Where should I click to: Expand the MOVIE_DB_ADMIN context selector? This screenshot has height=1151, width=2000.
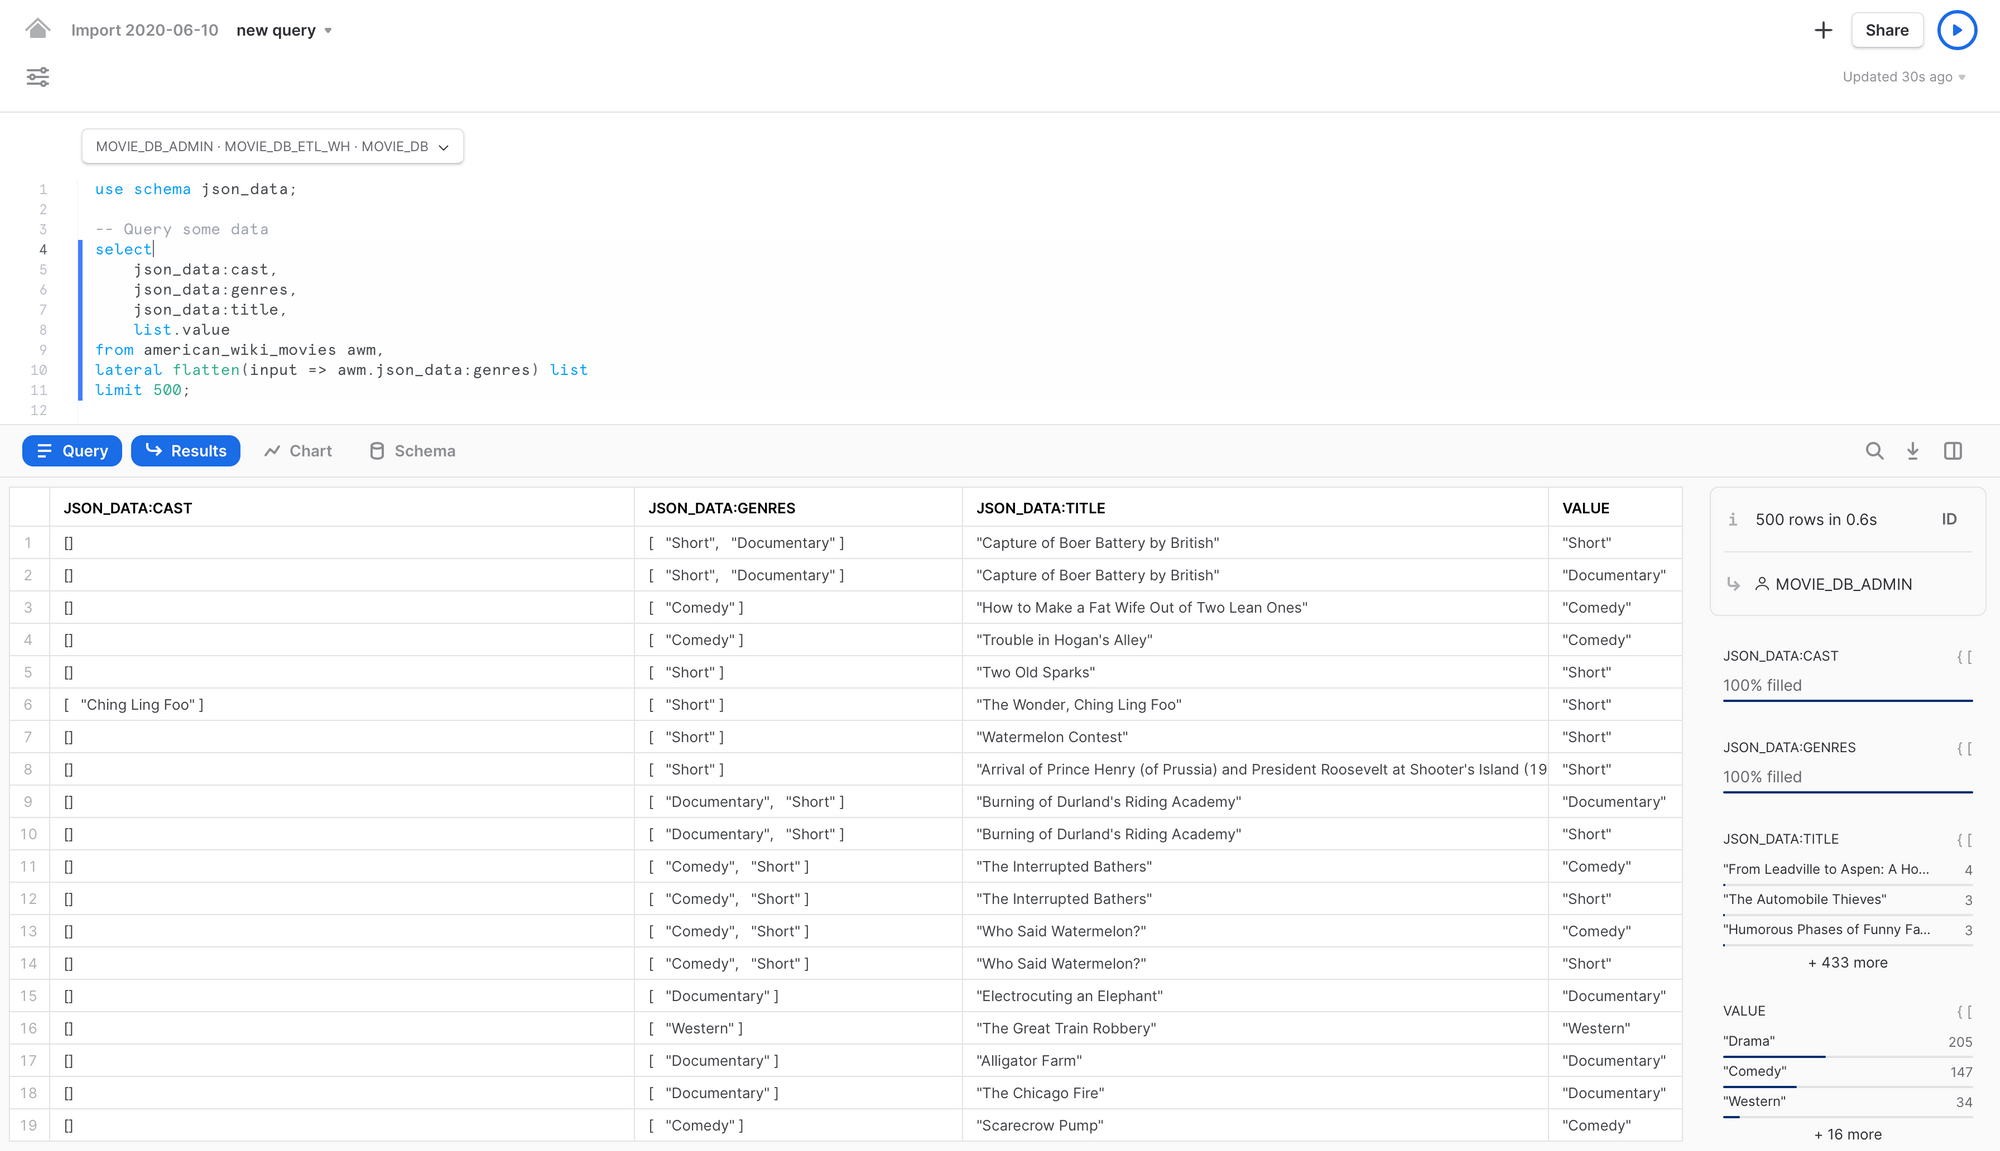pyautogui.click(x=272, y=146)
